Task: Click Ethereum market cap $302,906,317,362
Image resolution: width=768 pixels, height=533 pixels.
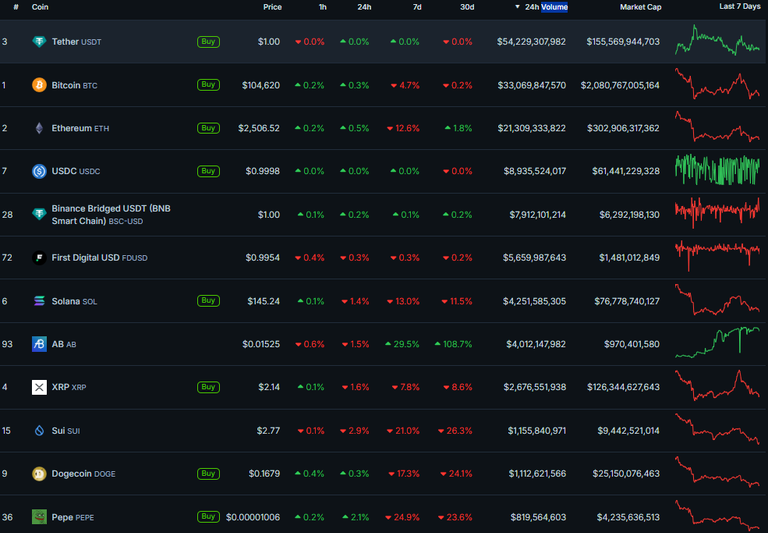Action: tap(623, 128)
